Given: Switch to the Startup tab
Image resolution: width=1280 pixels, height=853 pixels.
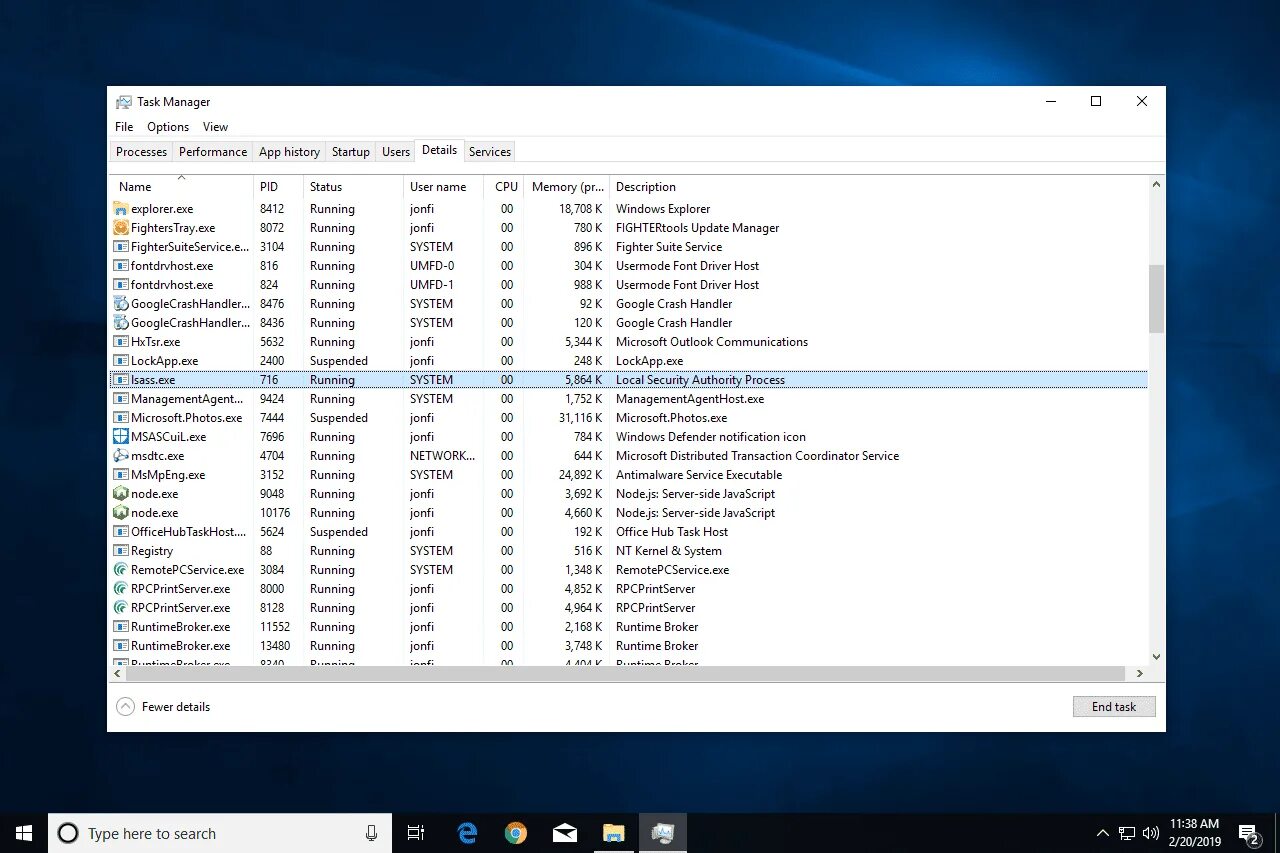Looking at the screenshot, I should pyautogui.click(x=351, y=152).
